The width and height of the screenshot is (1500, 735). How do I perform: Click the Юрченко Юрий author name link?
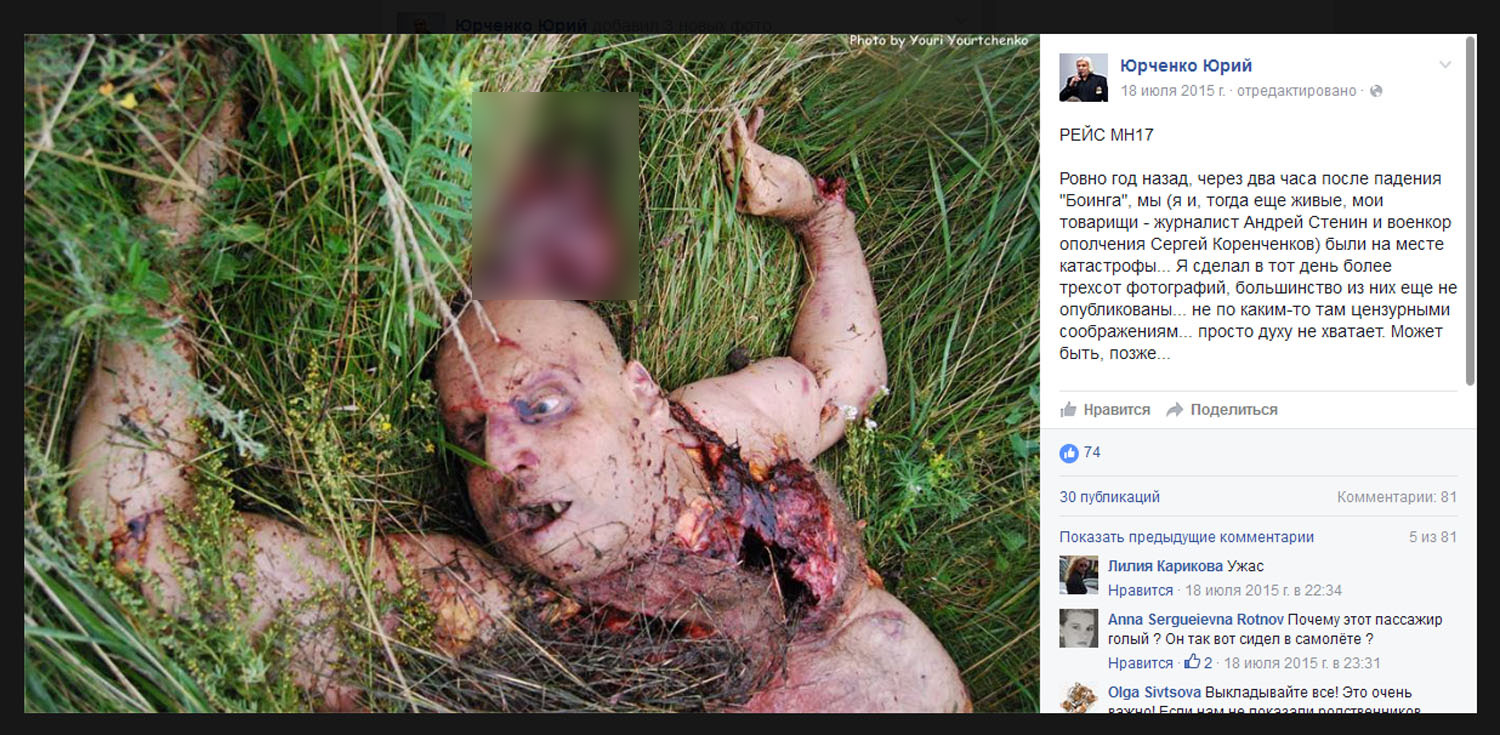[x=1186, y=66]
